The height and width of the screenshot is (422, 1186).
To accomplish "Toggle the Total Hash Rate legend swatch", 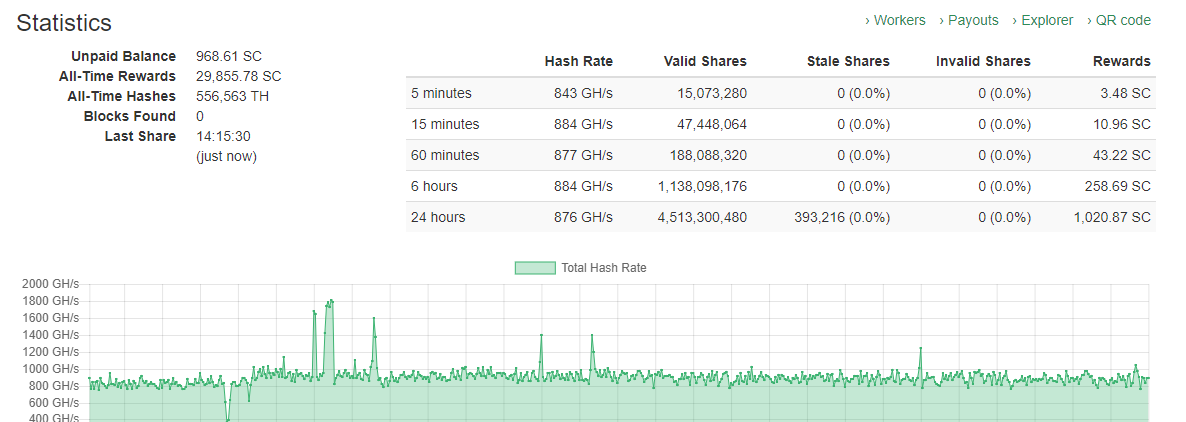I will coord(534,268).
